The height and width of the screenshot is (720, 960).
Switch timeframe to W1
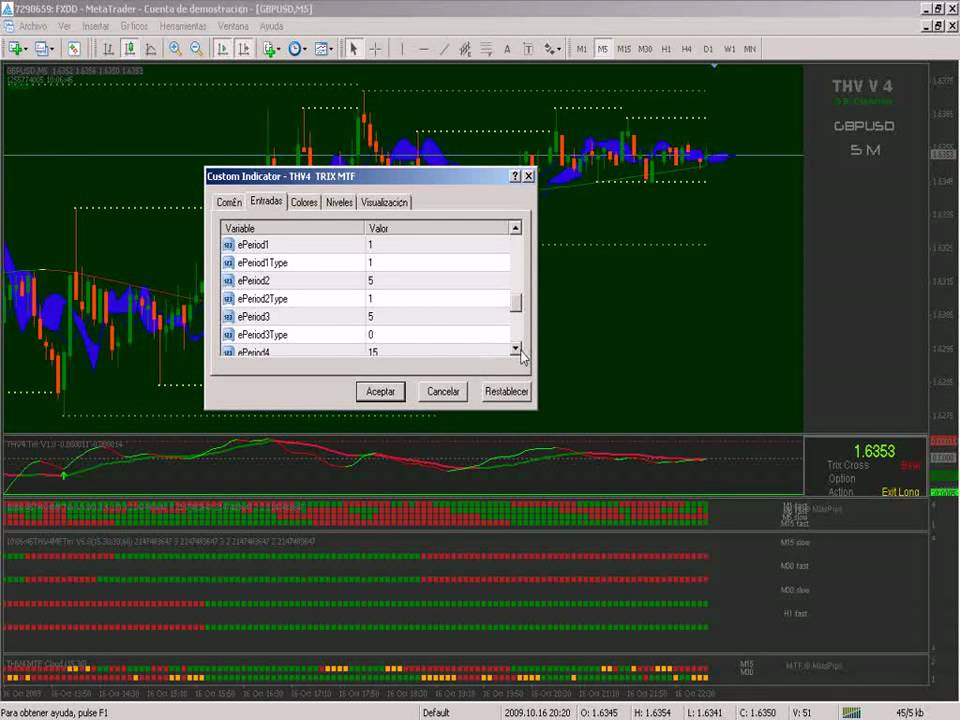[730, 49]
